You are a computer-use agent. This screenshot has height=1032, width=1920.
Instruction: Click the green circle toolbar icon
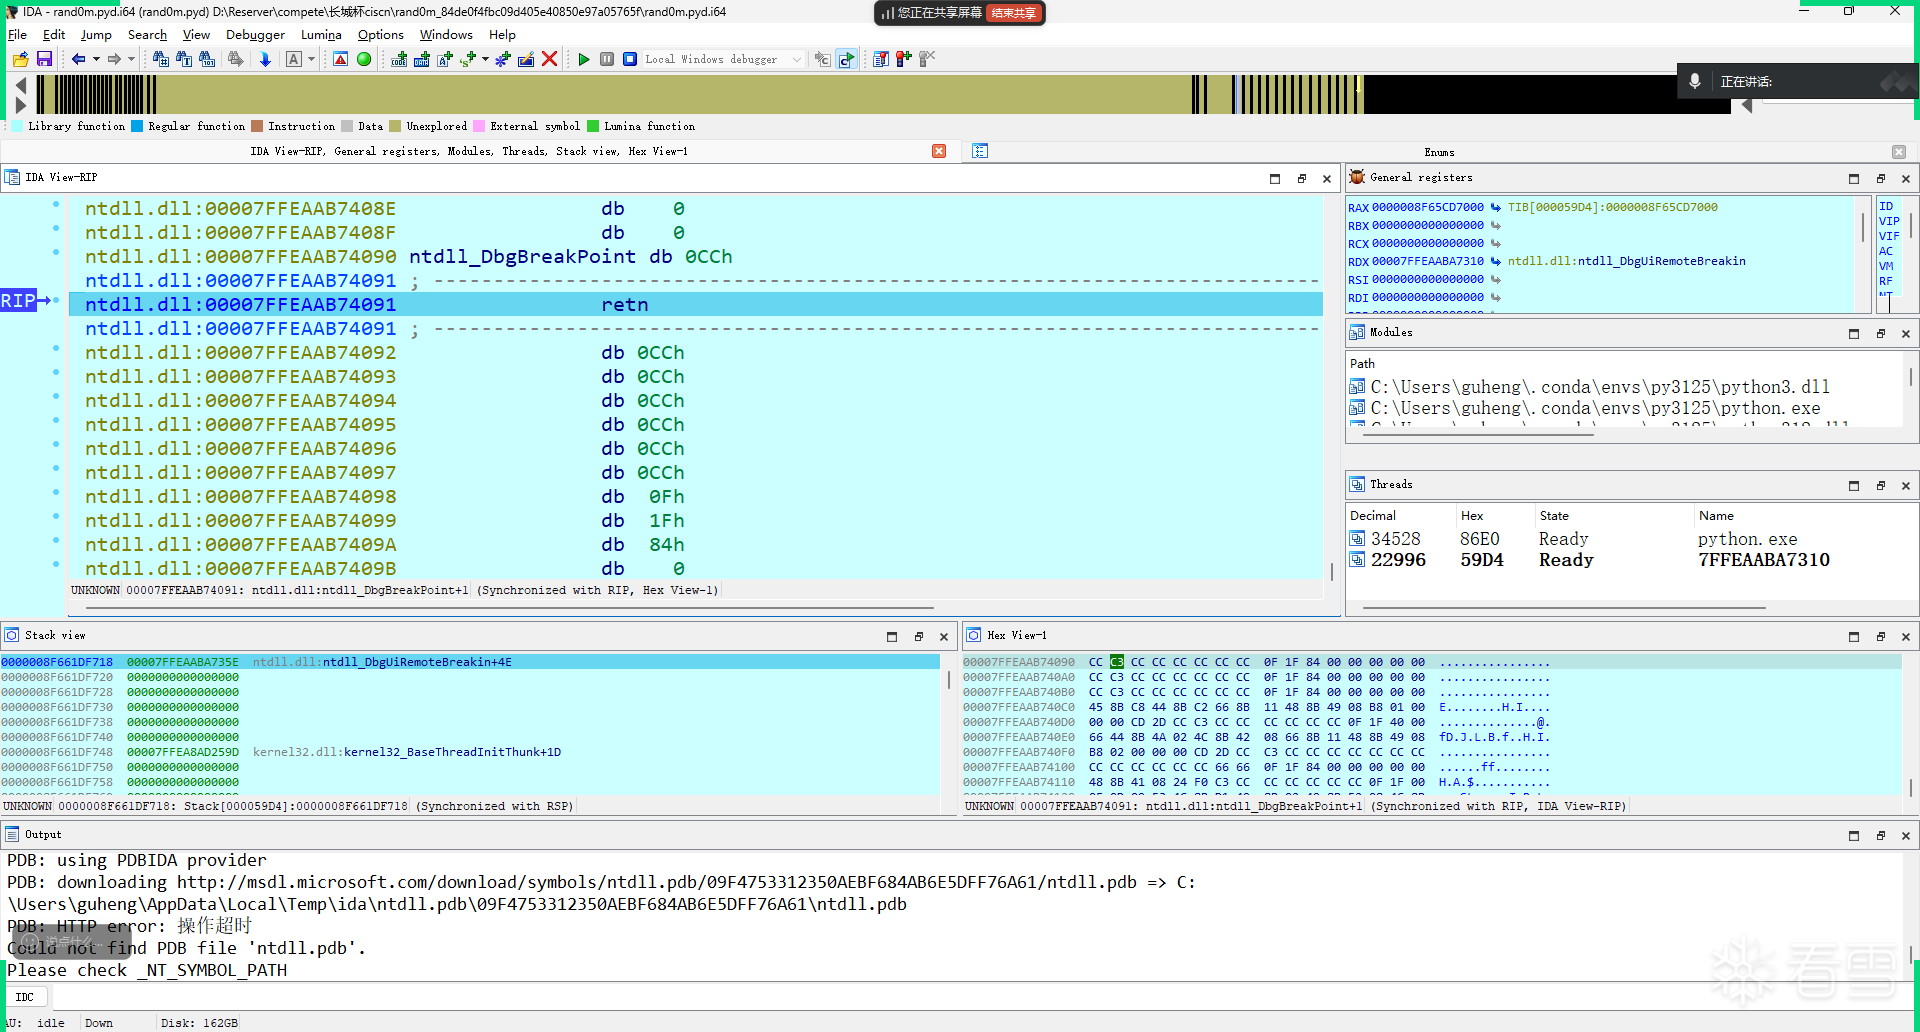pos(364,60)
